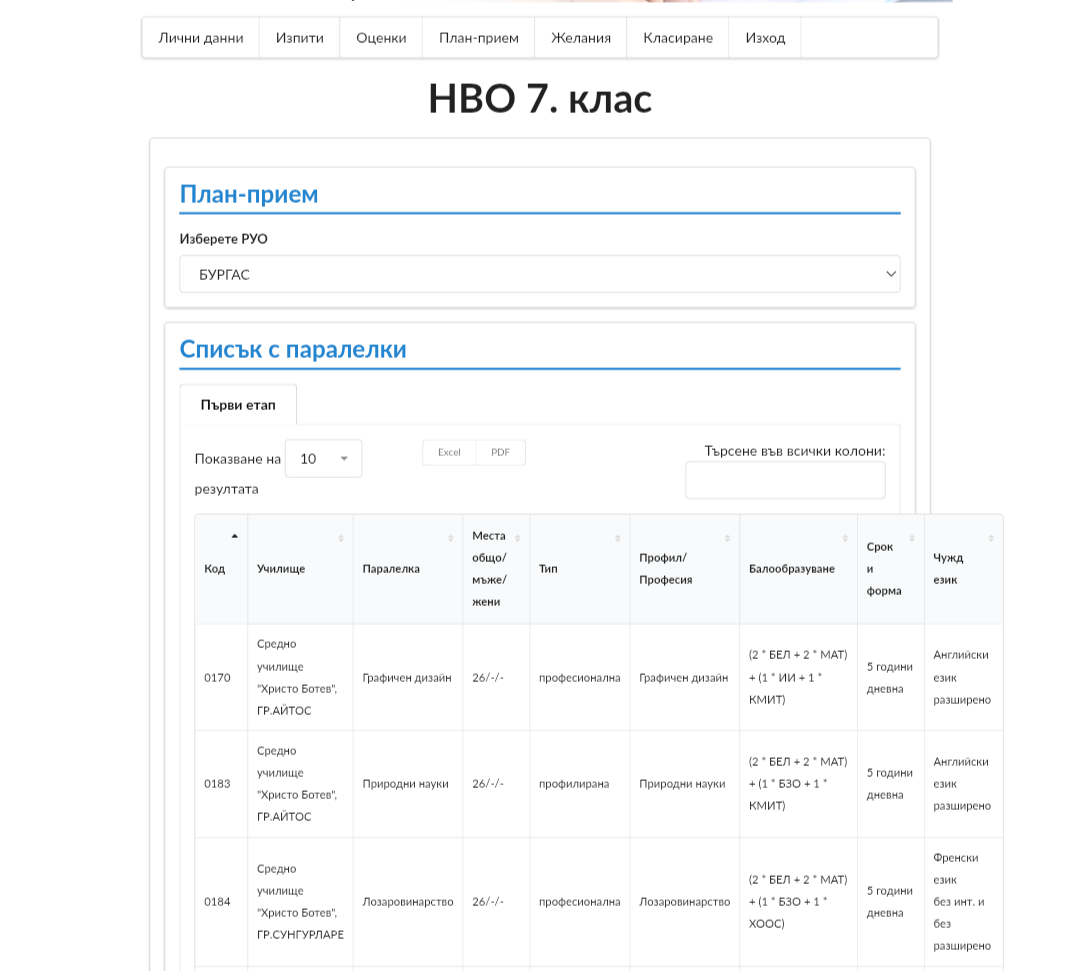This screenshot has width=1080, height=971.
Task: Sort by the Чужд език column header
Action: pyautogui.click(x=964, y=569)
